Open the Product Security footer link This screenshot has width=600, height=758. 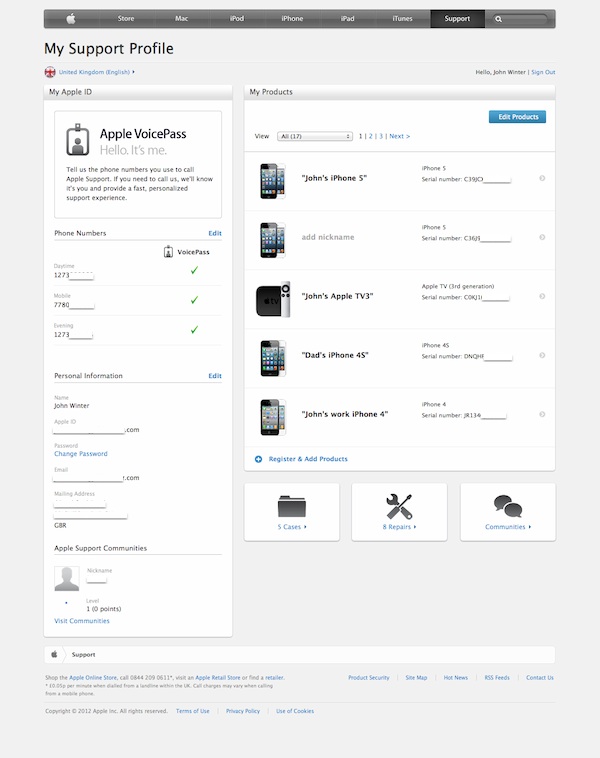(x=368, y=678)
